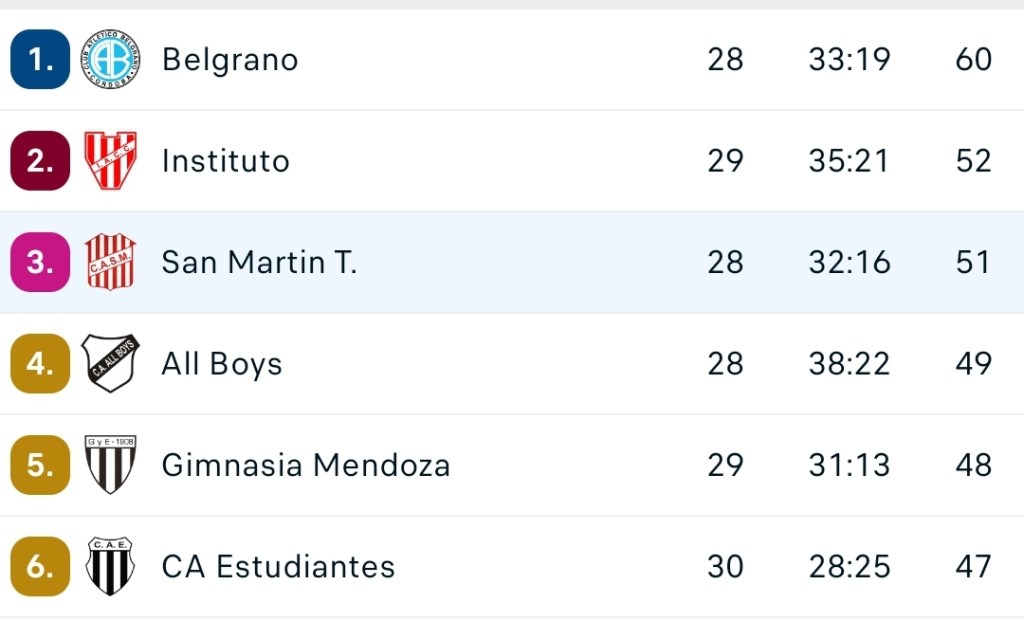Click All Boys' 38:22 goal record
The width and height of the screenshot is (1024, 621).
click(x=849, y=364)
